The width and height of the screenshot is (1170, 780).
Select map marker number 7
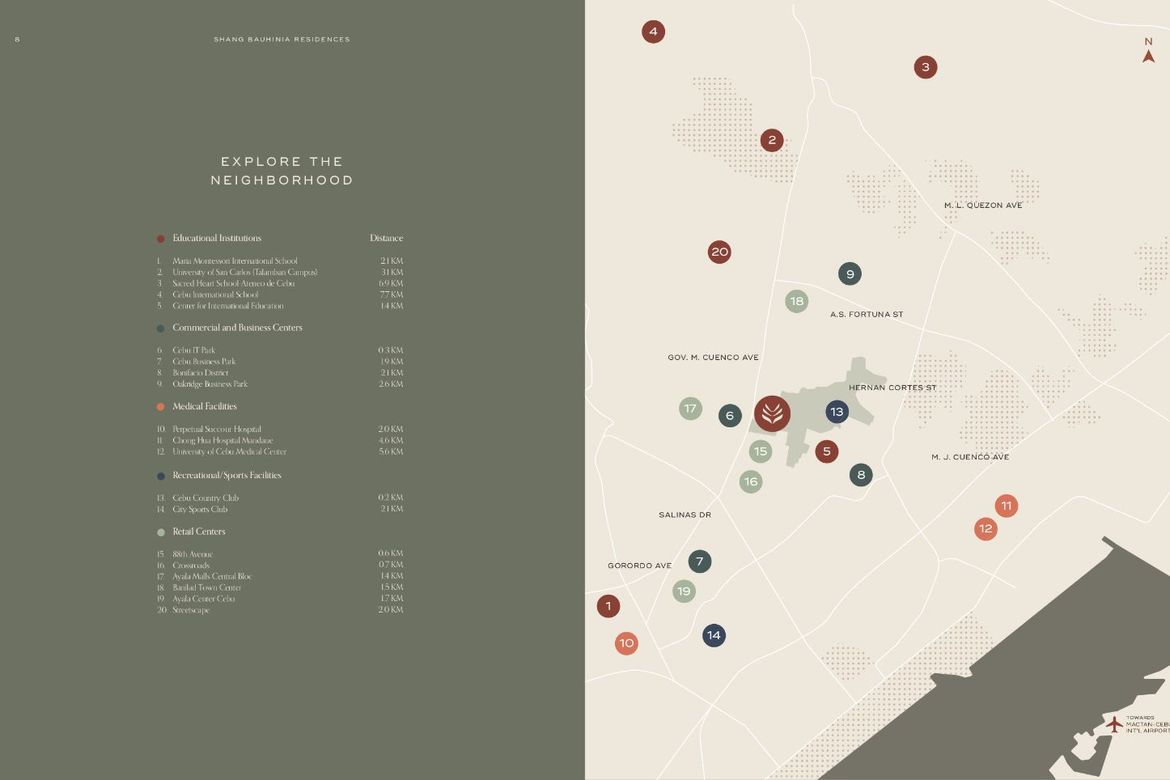699,561
